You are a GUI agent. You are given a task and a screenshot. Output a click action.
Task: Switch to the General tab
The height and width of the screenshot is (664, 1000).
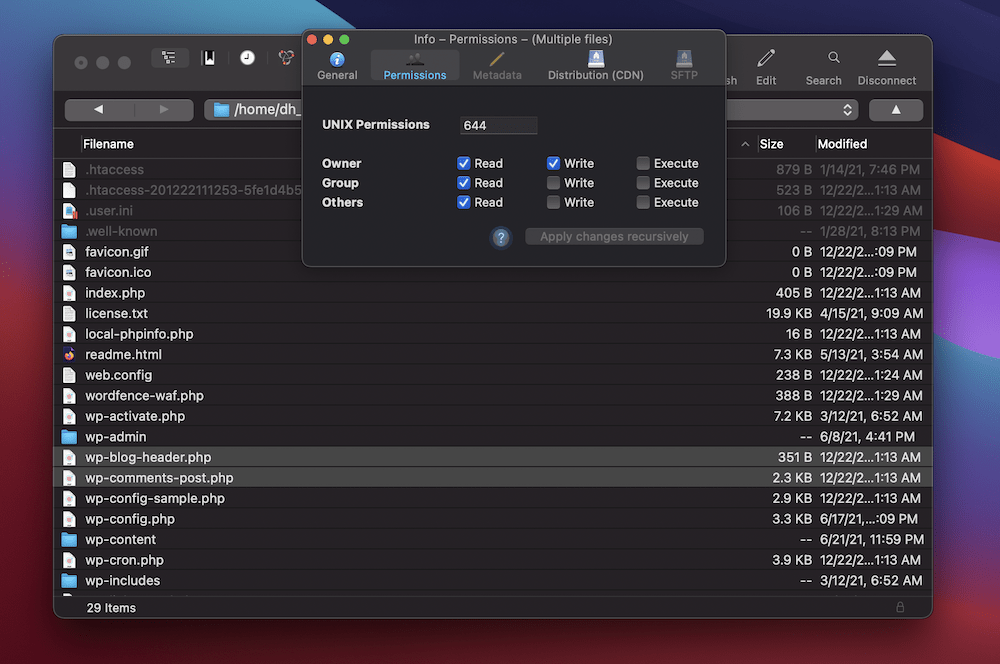[337, 66]
